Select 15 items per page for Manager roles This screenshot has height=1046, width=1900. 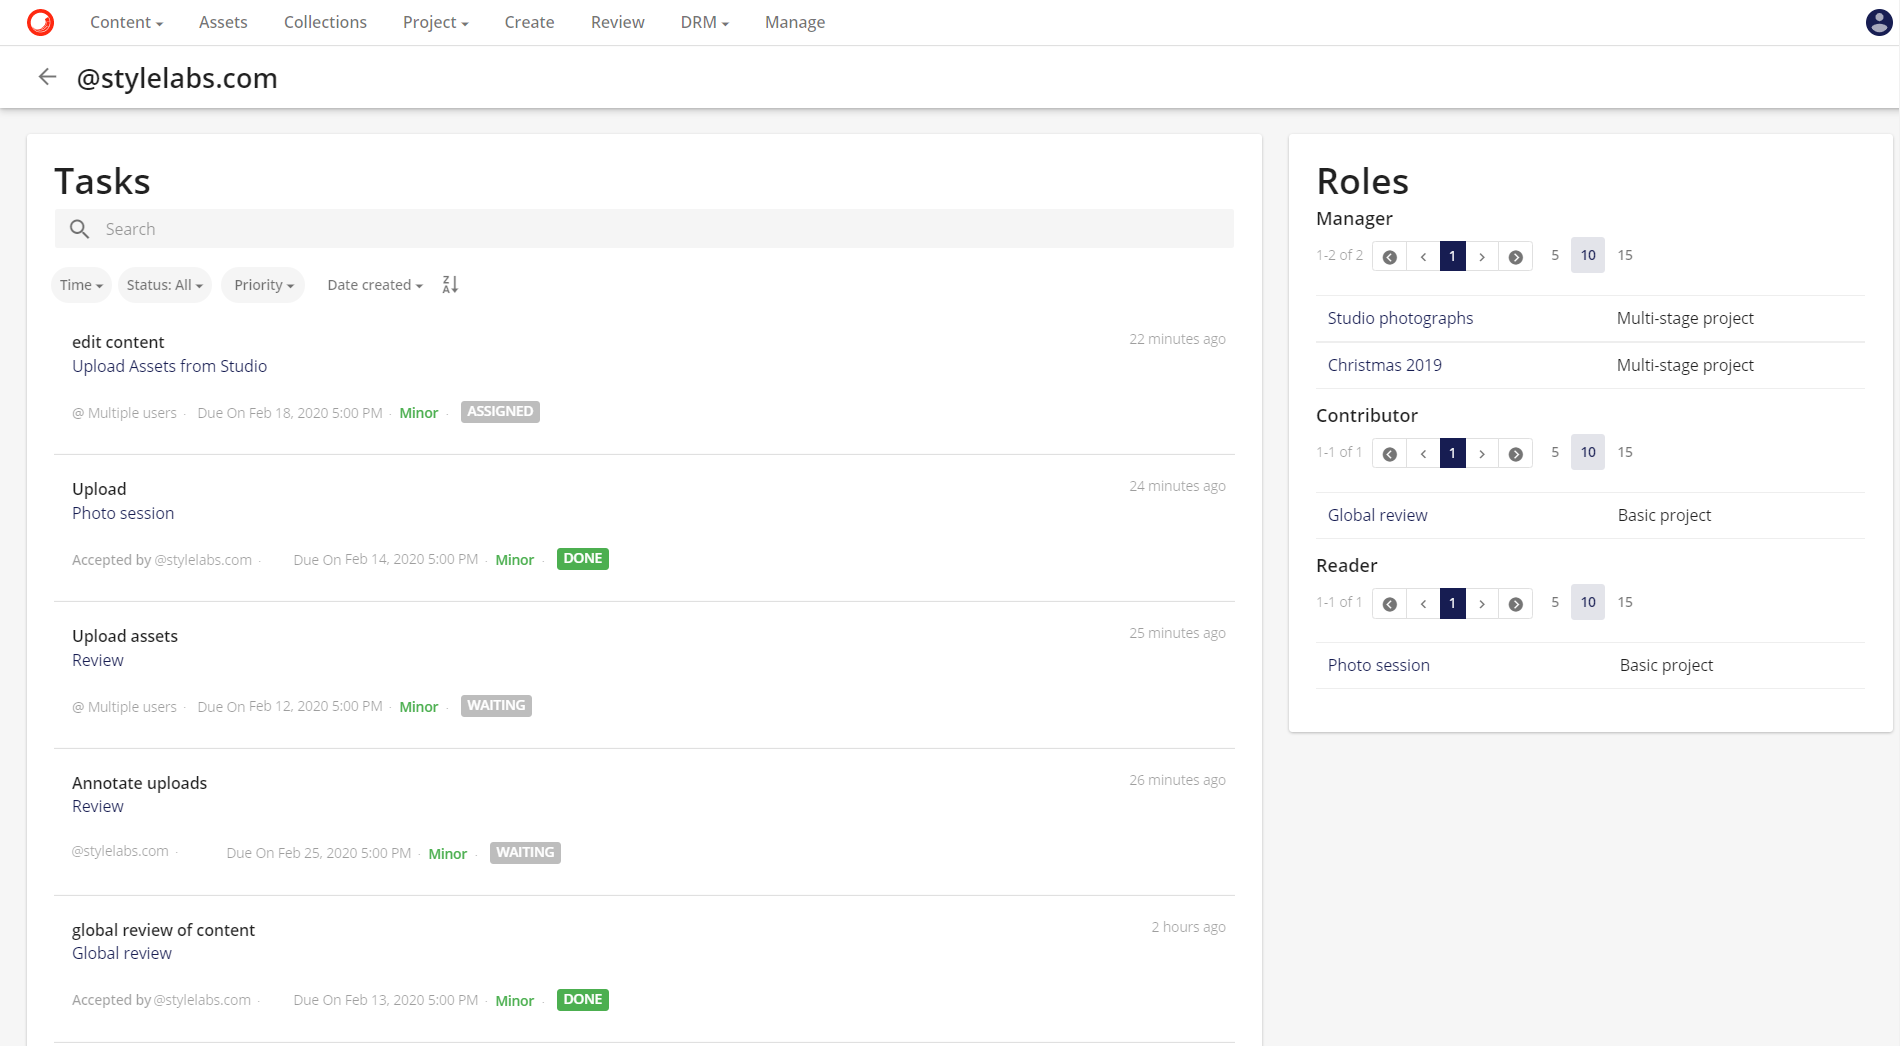tap(1625, 255)
